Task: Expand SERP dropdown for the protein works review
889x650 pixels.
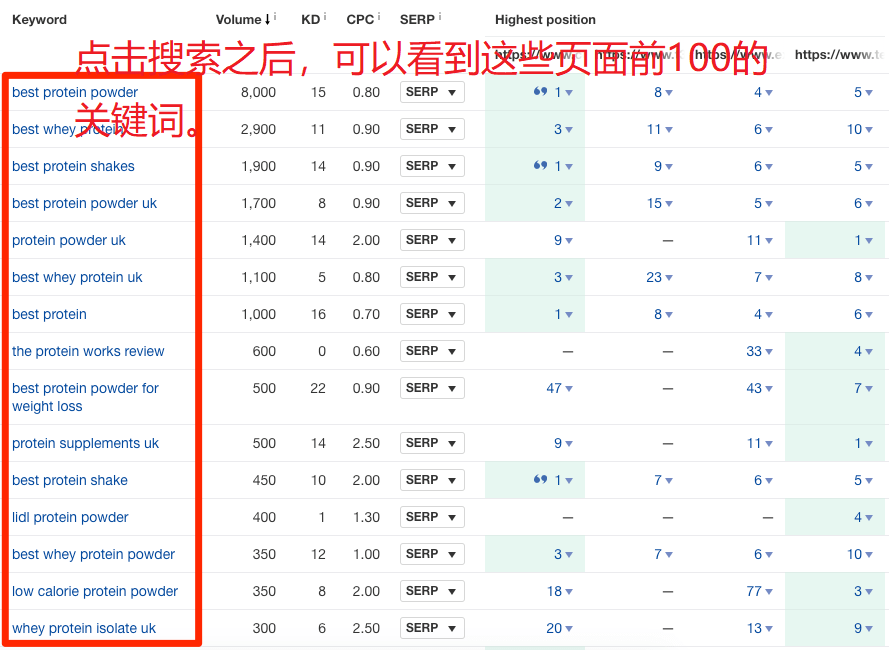Action: tap(432, 351)
